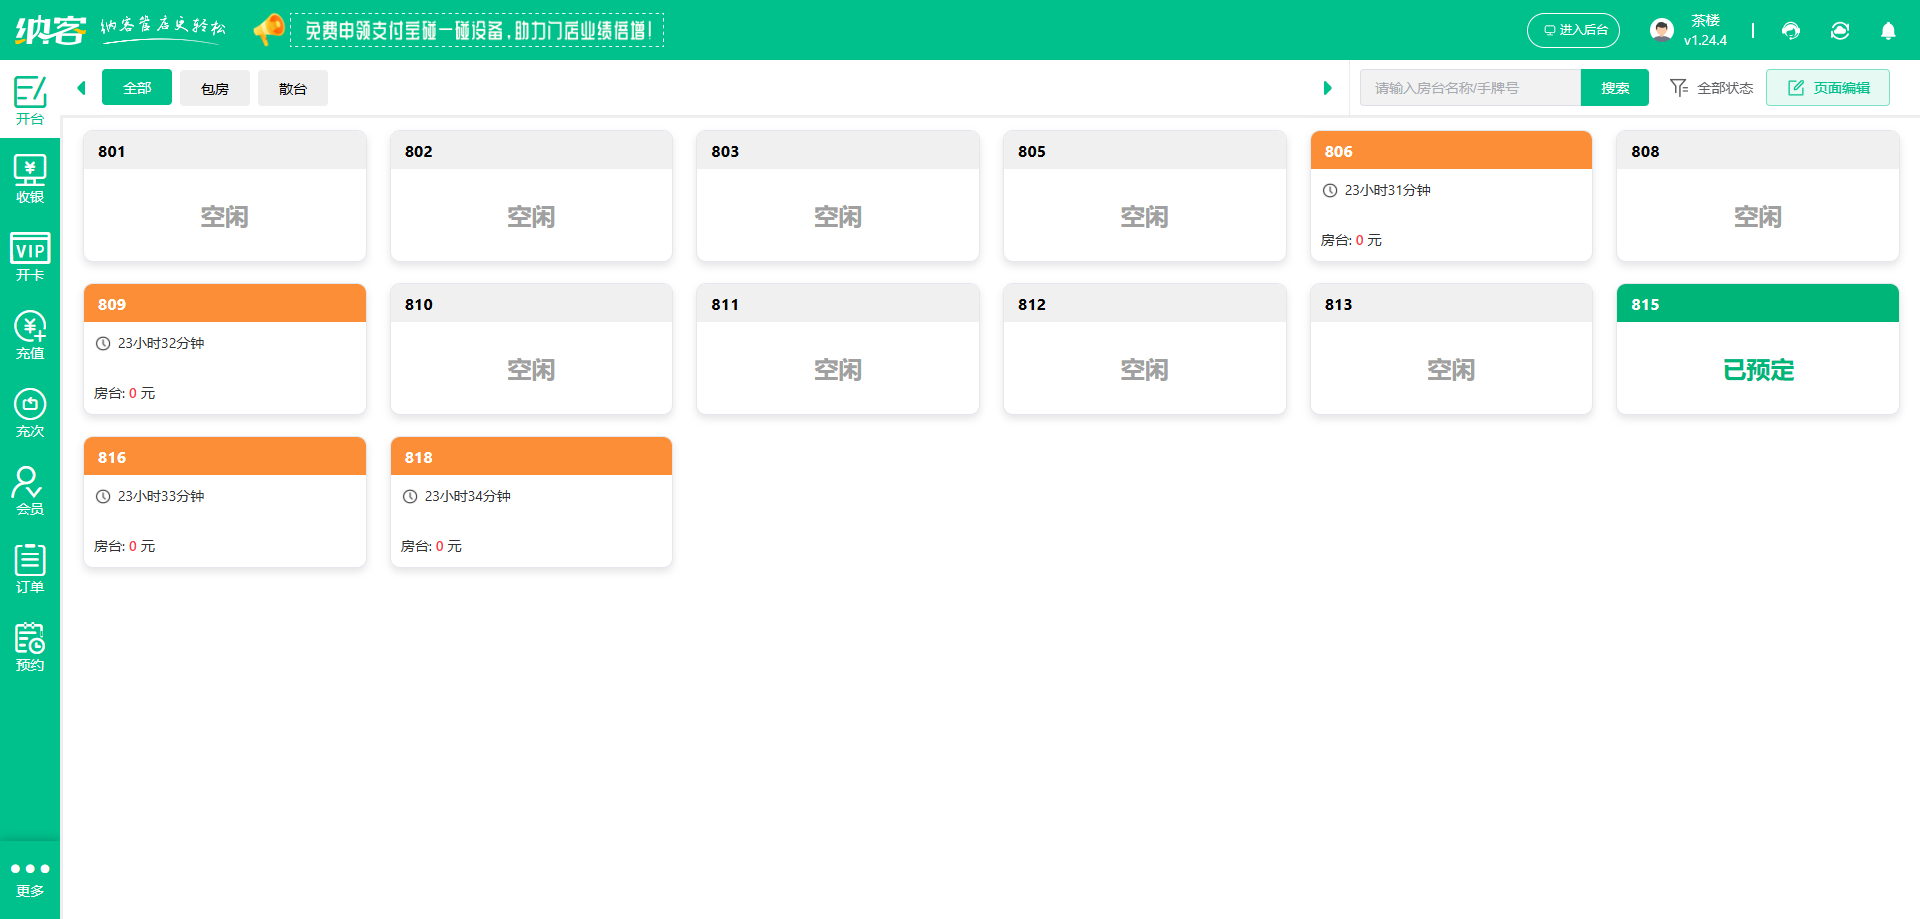Switch to the 散台 tab

point(293,88)
